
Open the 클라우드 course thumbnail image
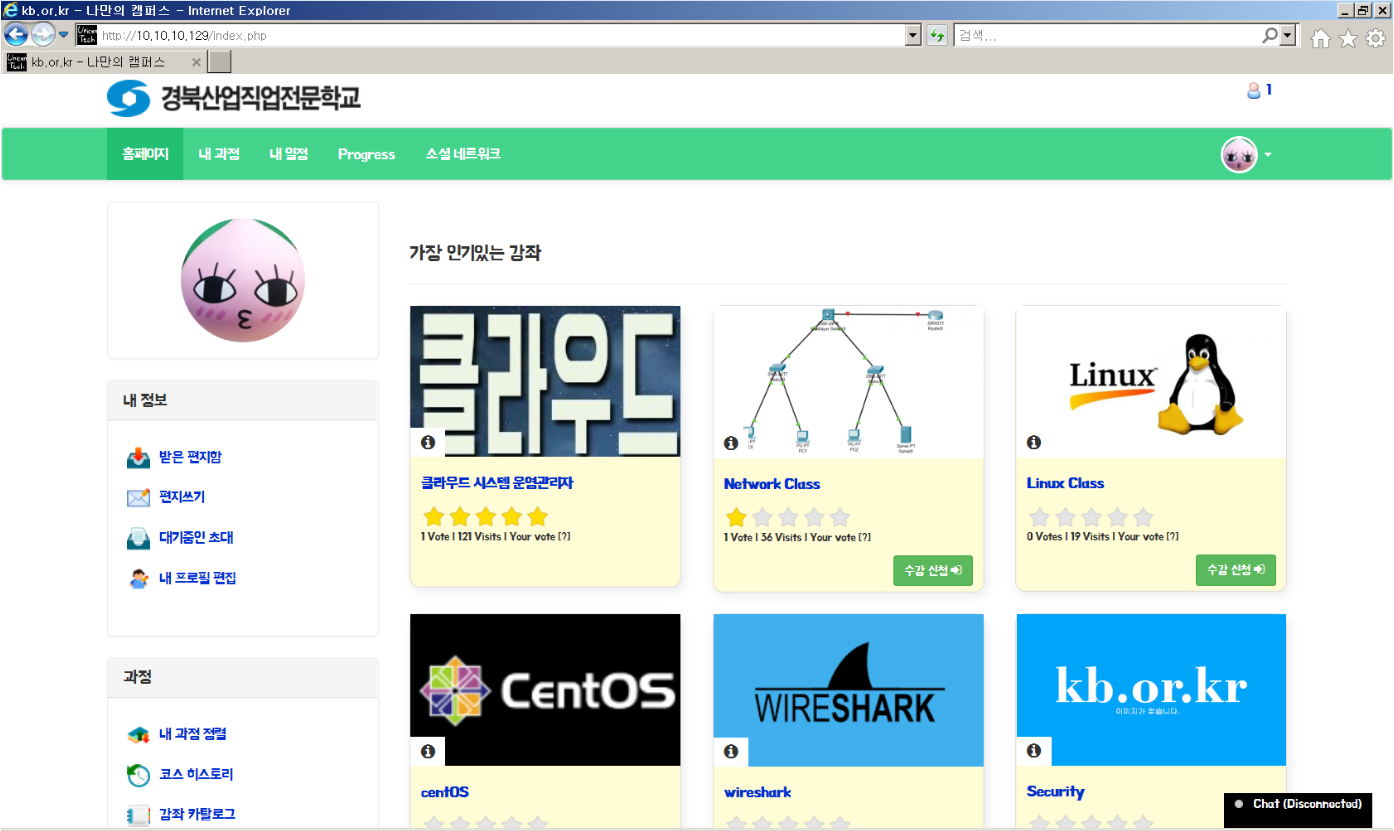click(545, 382)
